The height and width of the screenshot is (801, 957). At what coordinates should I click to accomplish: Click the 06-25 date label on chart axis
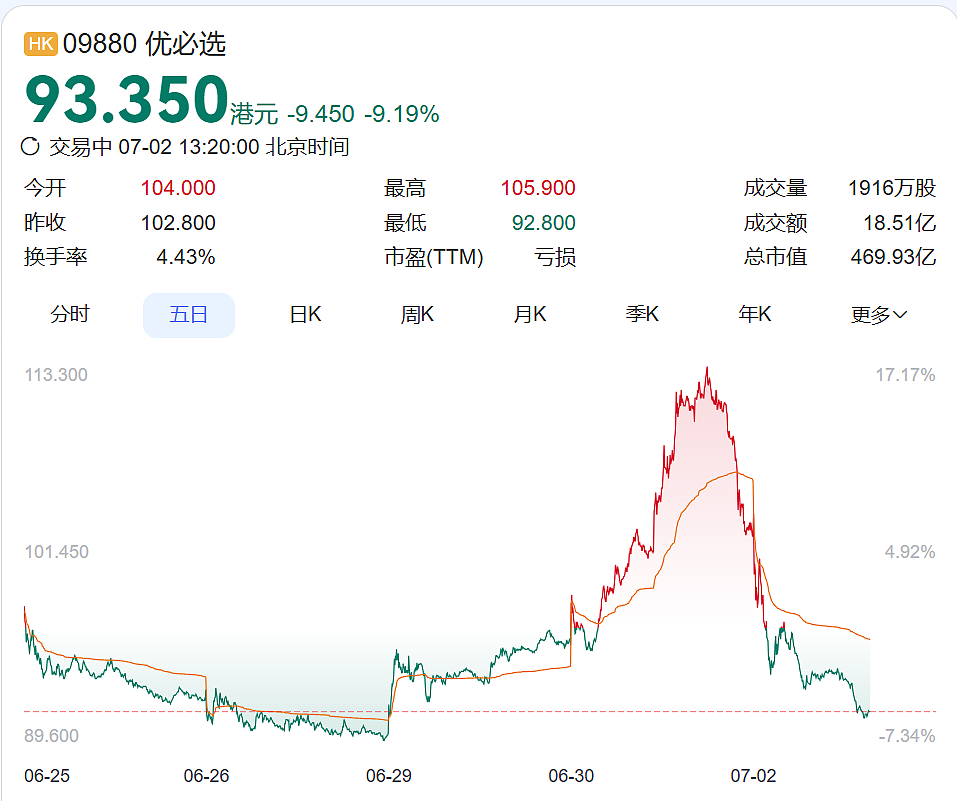(47, 776)
